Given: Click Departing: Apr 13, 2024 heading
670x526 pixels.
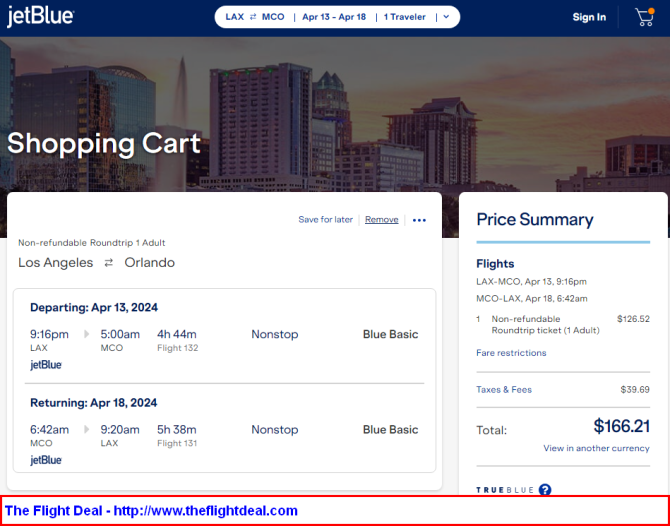Looking at the screenshot, I should [94, 307].
